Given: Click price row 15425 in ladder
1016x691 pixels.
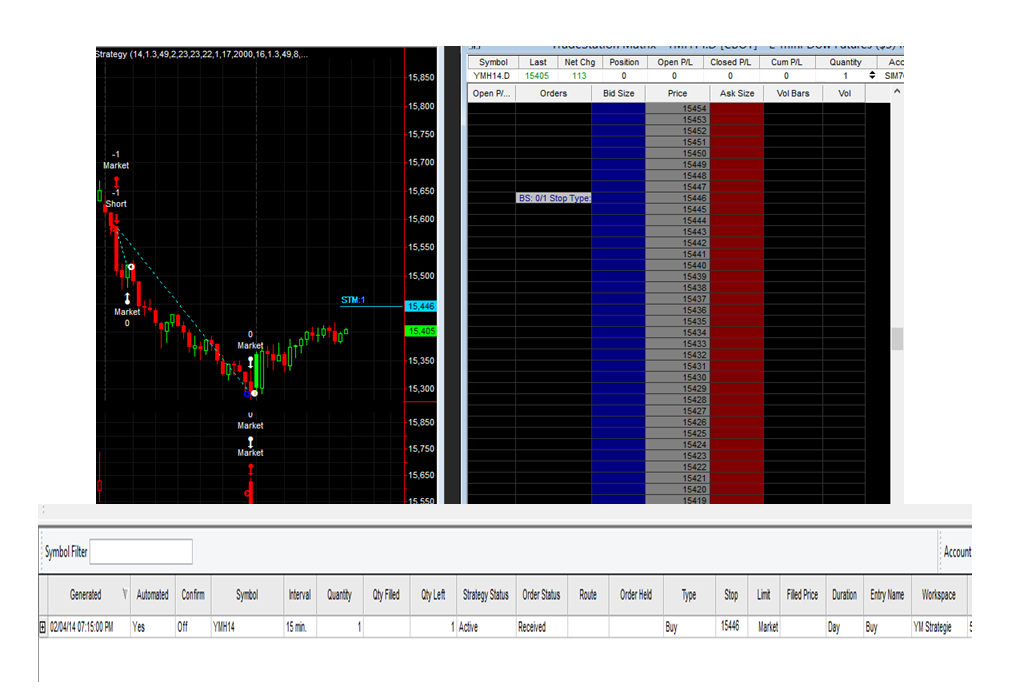Looking at the screenshot, I should pyautogui.click(x=678, y=434).
